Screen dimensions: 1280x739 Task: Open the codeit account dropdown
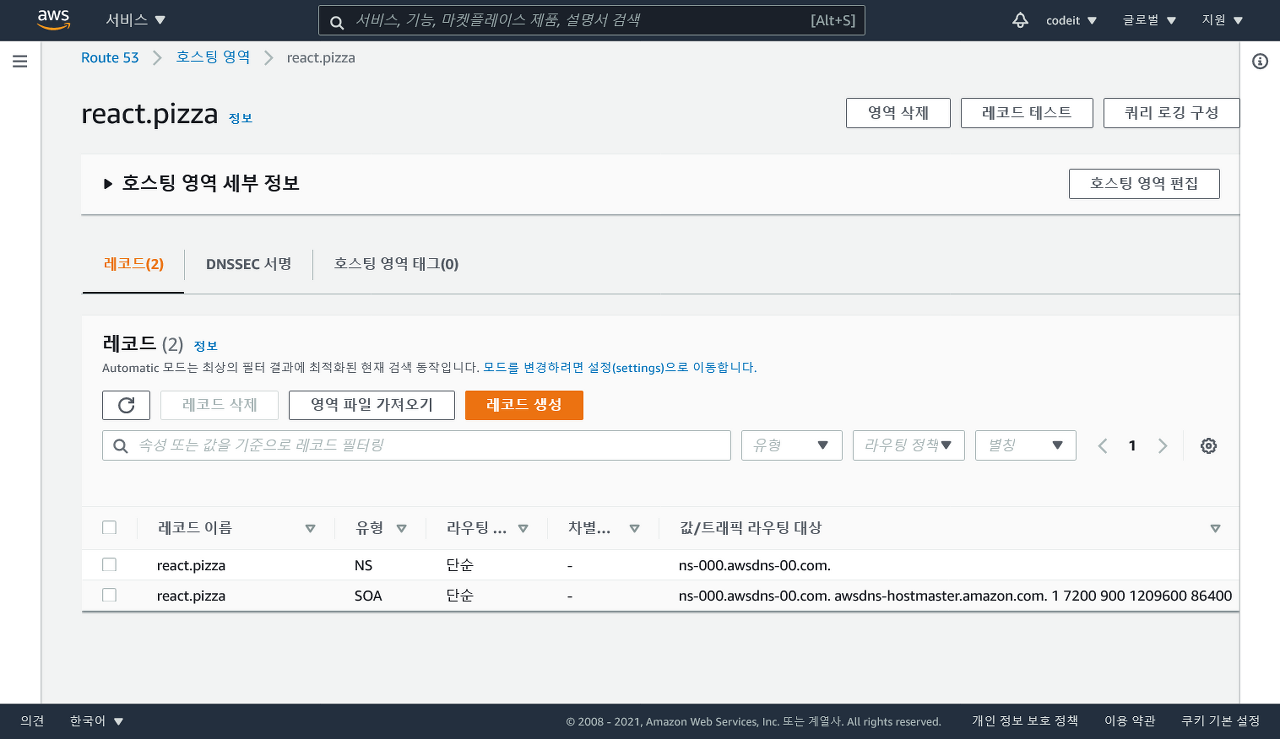(x=1071, y=20)
